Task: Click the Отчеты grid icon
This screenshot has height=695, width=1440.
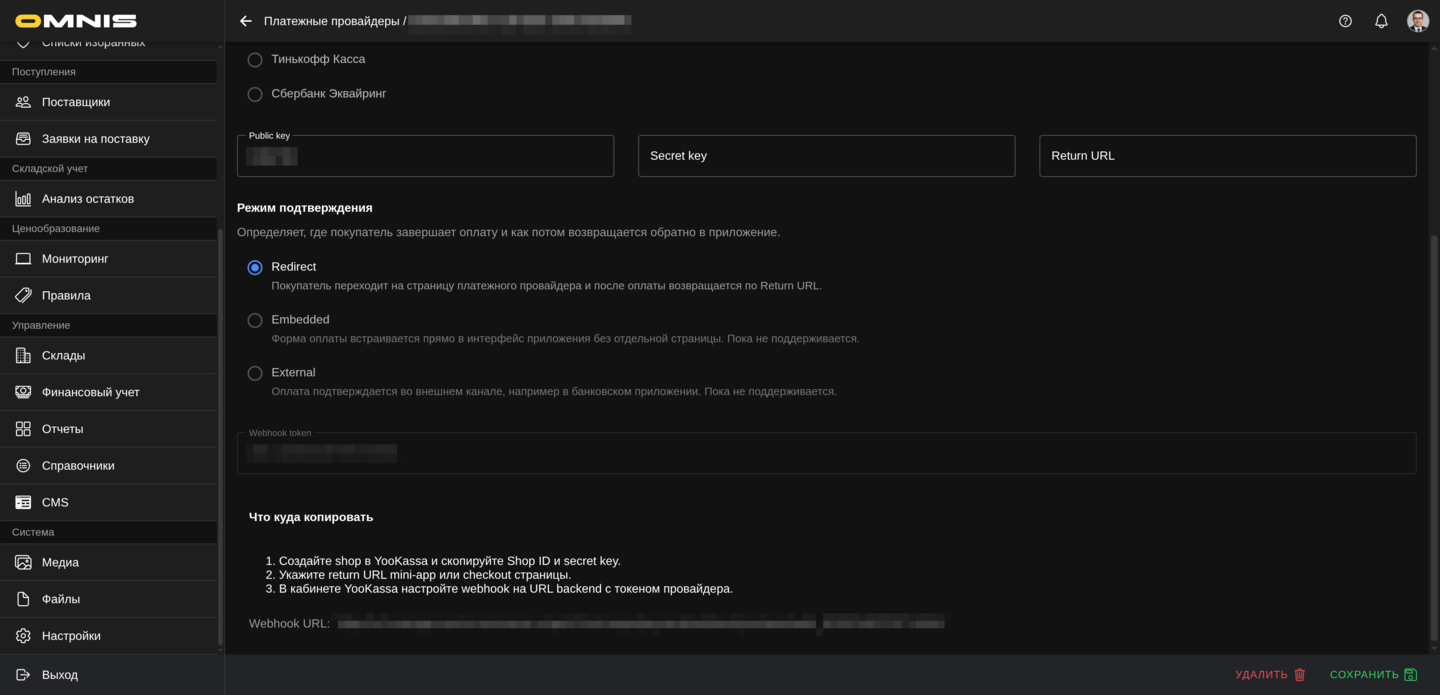Action: click(x=22, y=428)
